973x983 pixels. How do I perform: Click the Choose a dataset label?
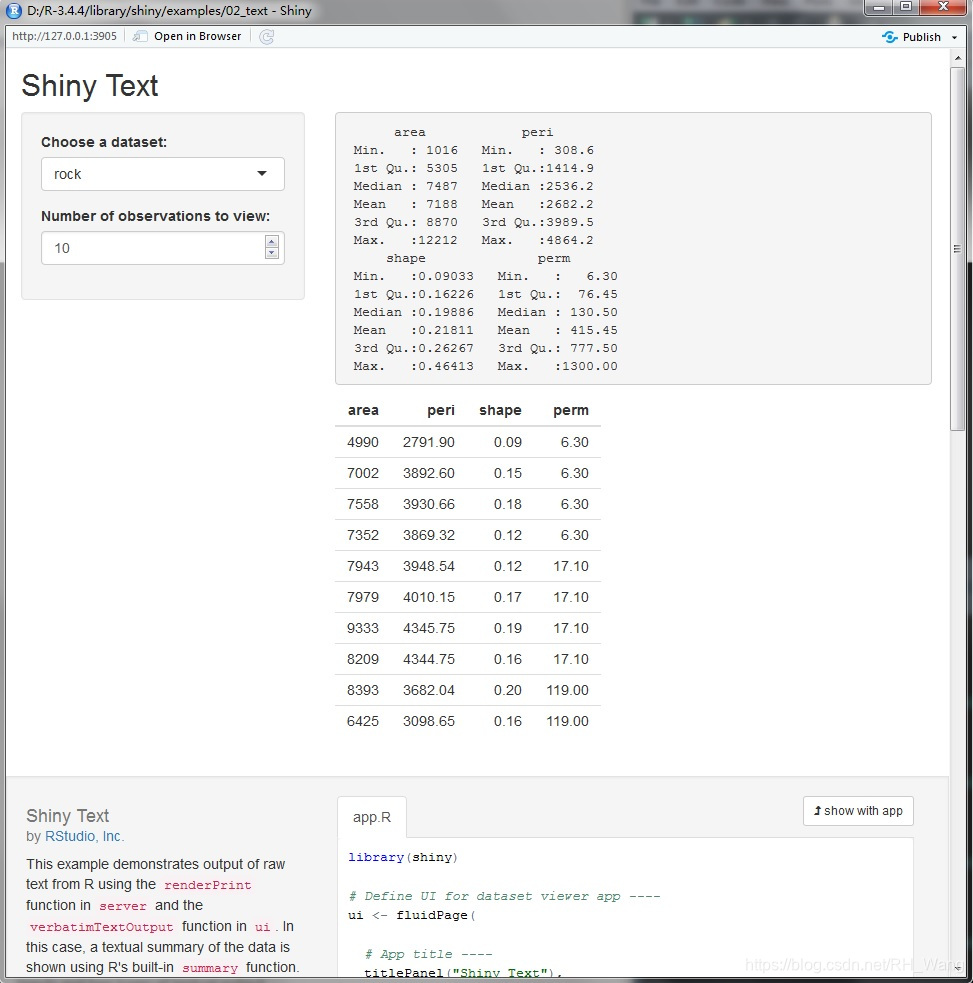(x=104, y=142)
